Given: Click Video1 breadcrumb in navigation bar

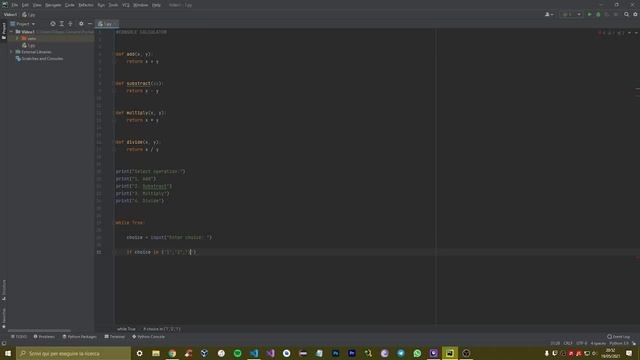Looking at the screenshot, I should point(10,14).
